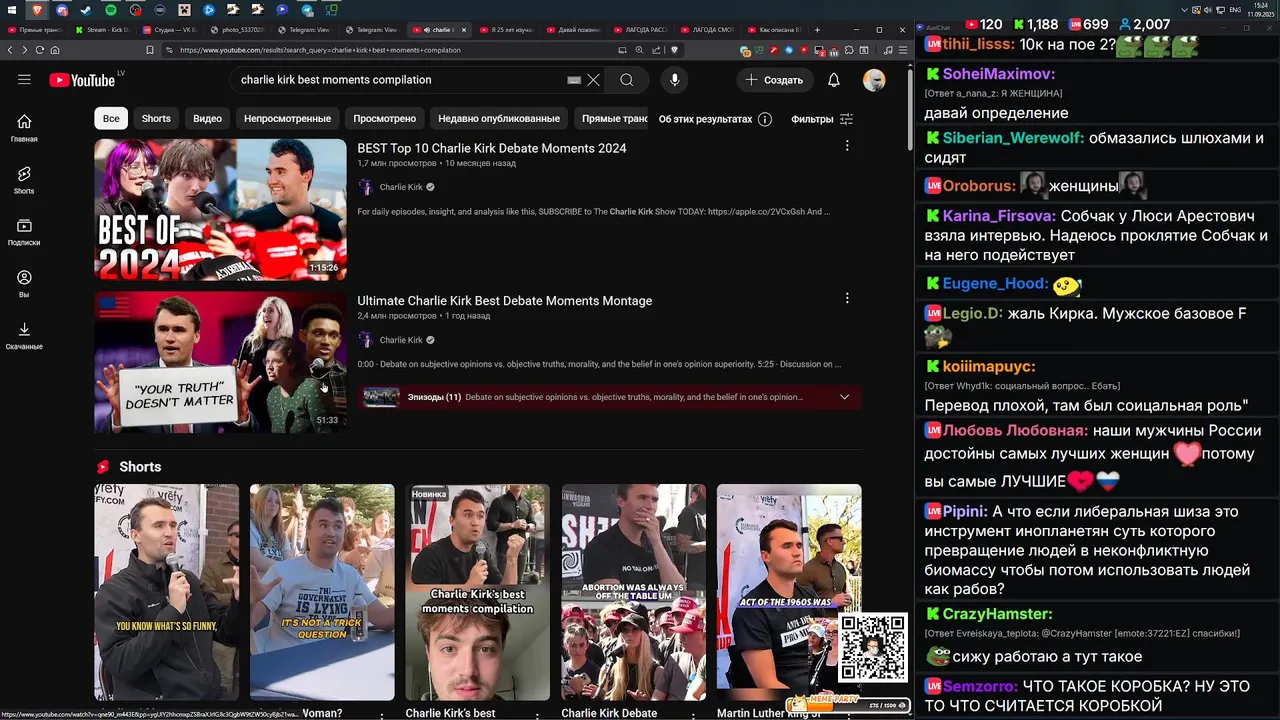Open Подписки subscriptions in the sidebar
Image resolution: width=1280 pixels, height=720 pixels.
click(x=24, y=232)
